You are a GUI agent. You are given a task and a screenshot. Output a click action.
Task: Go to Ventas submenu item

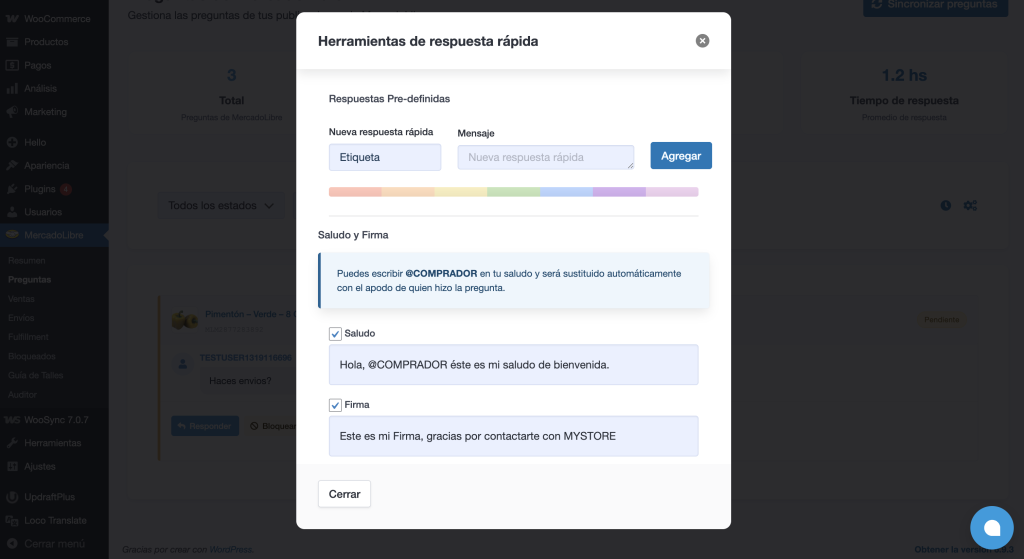click(21, 298)
